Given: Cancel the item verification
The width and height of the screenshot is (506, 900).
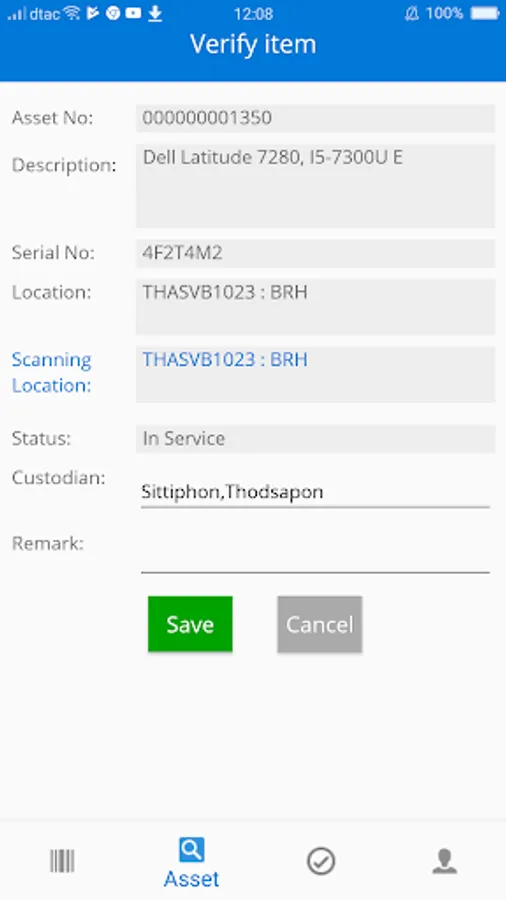Looking at the screenshot, I should click(320, 624).
